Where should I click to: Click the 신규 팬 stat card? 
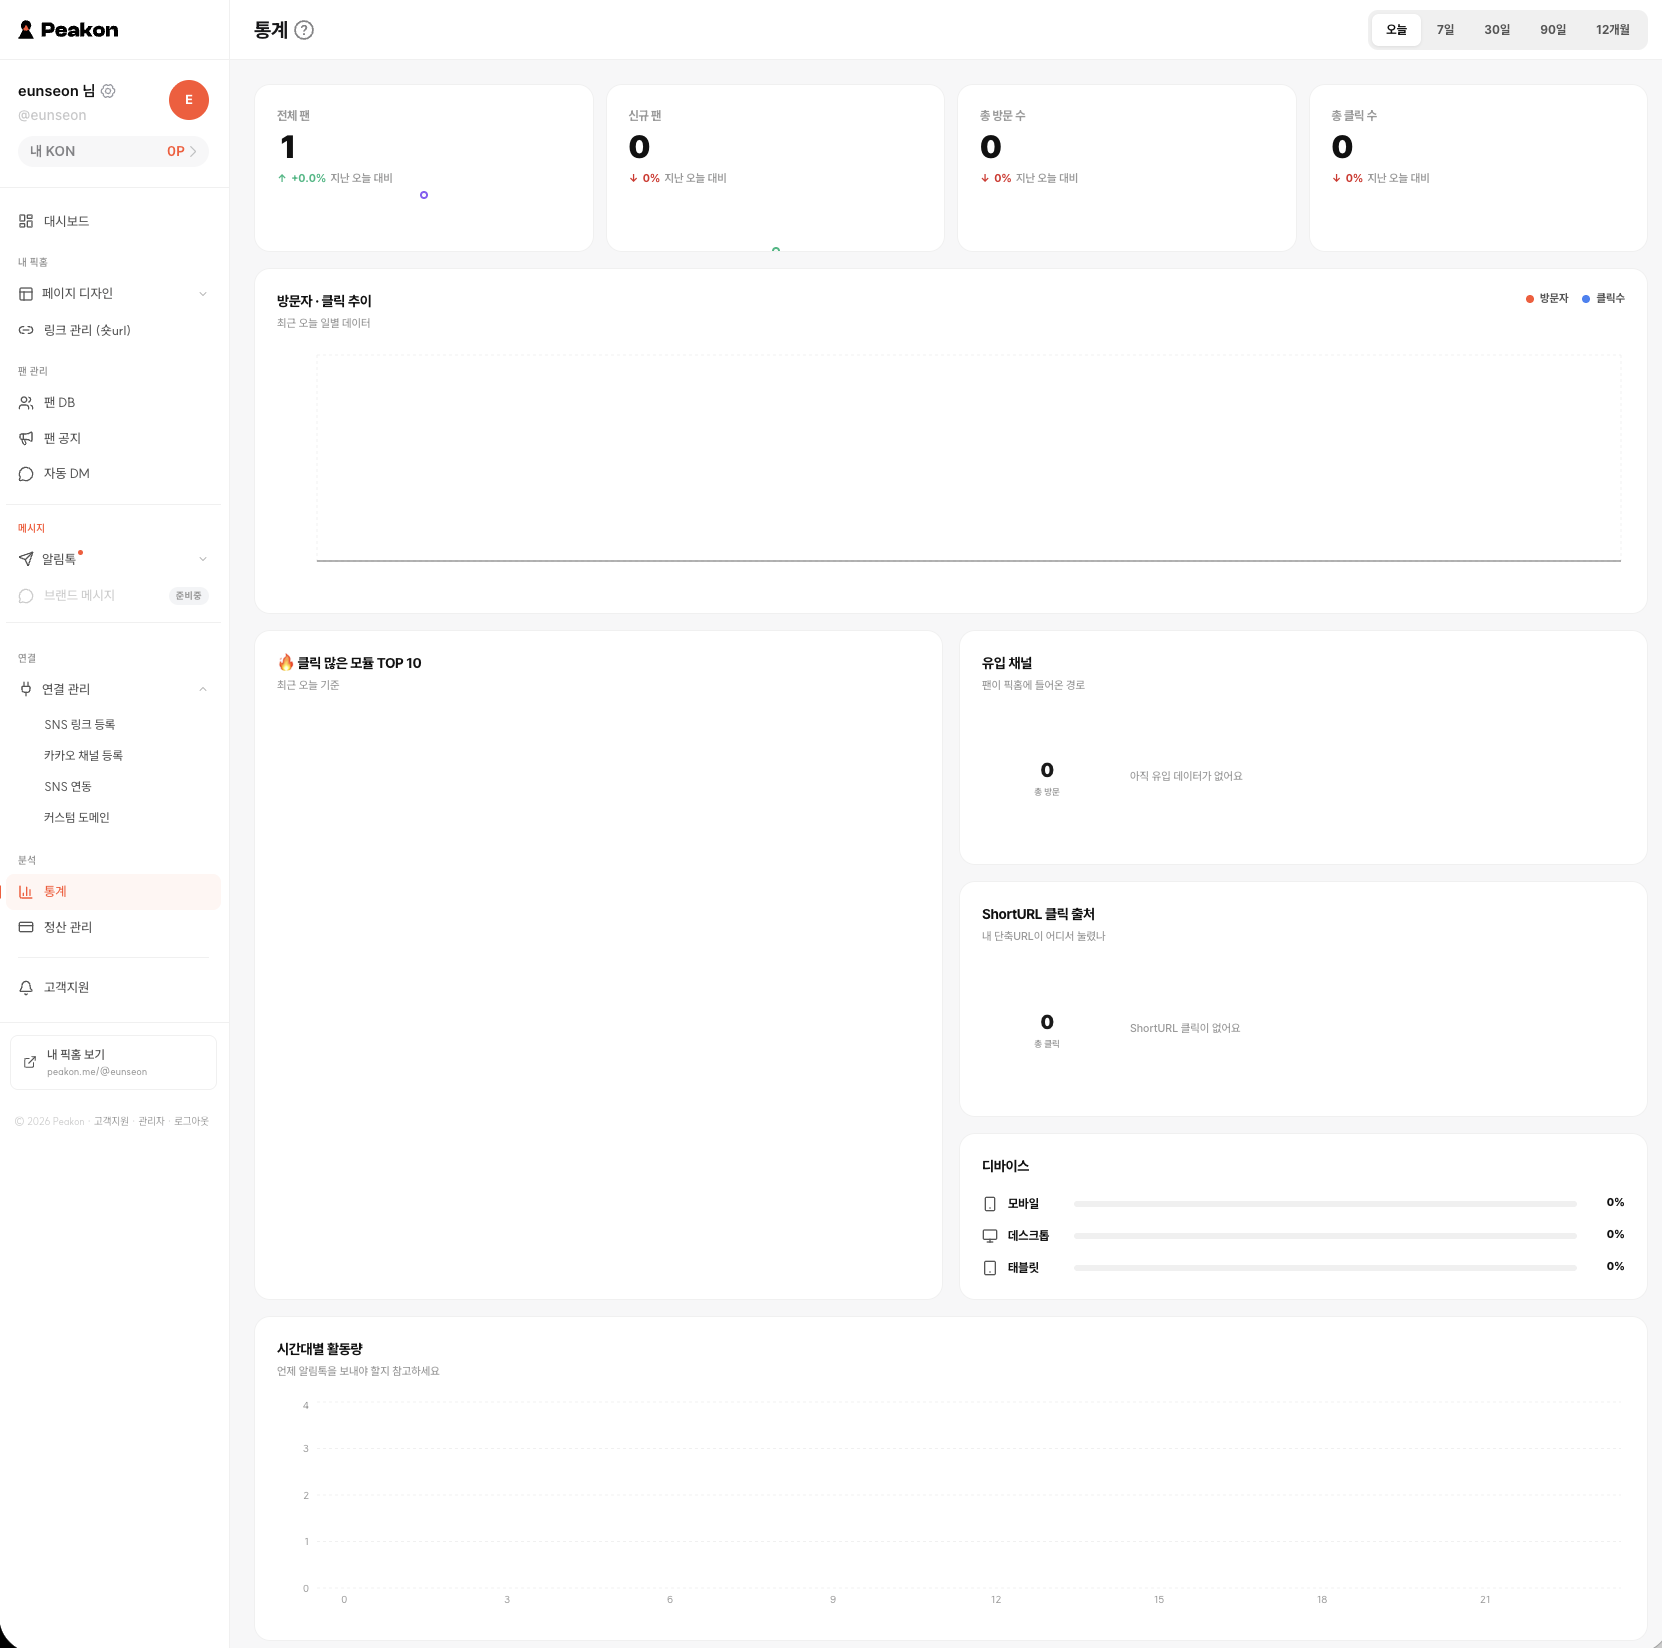[775, 168]
